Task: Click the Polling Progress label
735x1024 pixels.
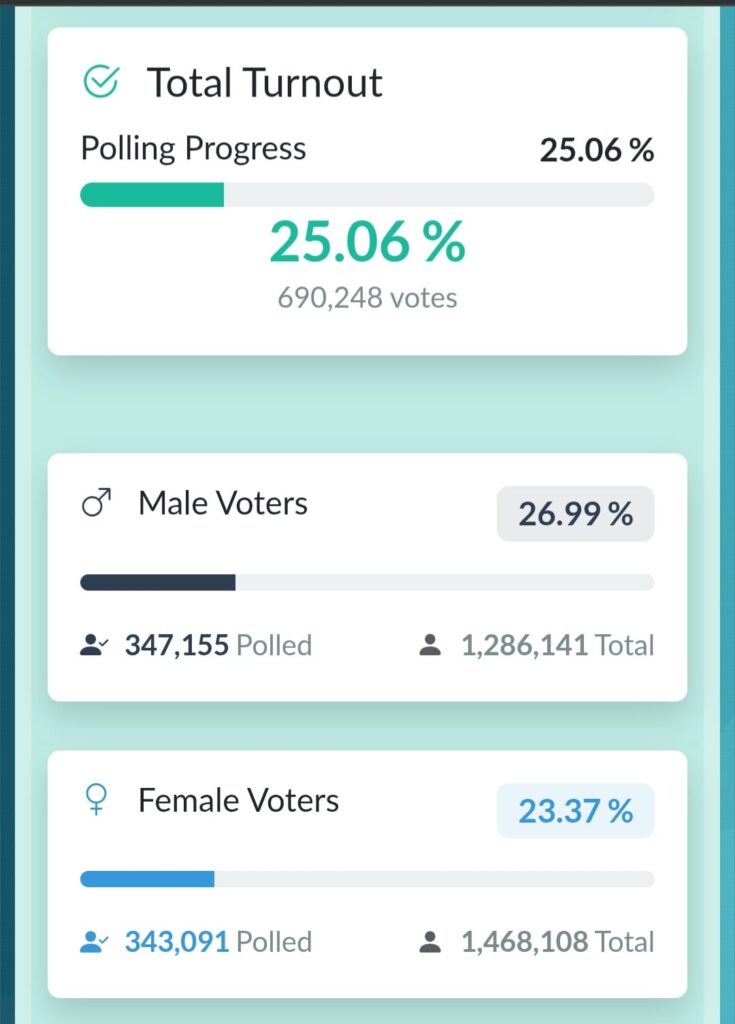Action: [193, 149]
